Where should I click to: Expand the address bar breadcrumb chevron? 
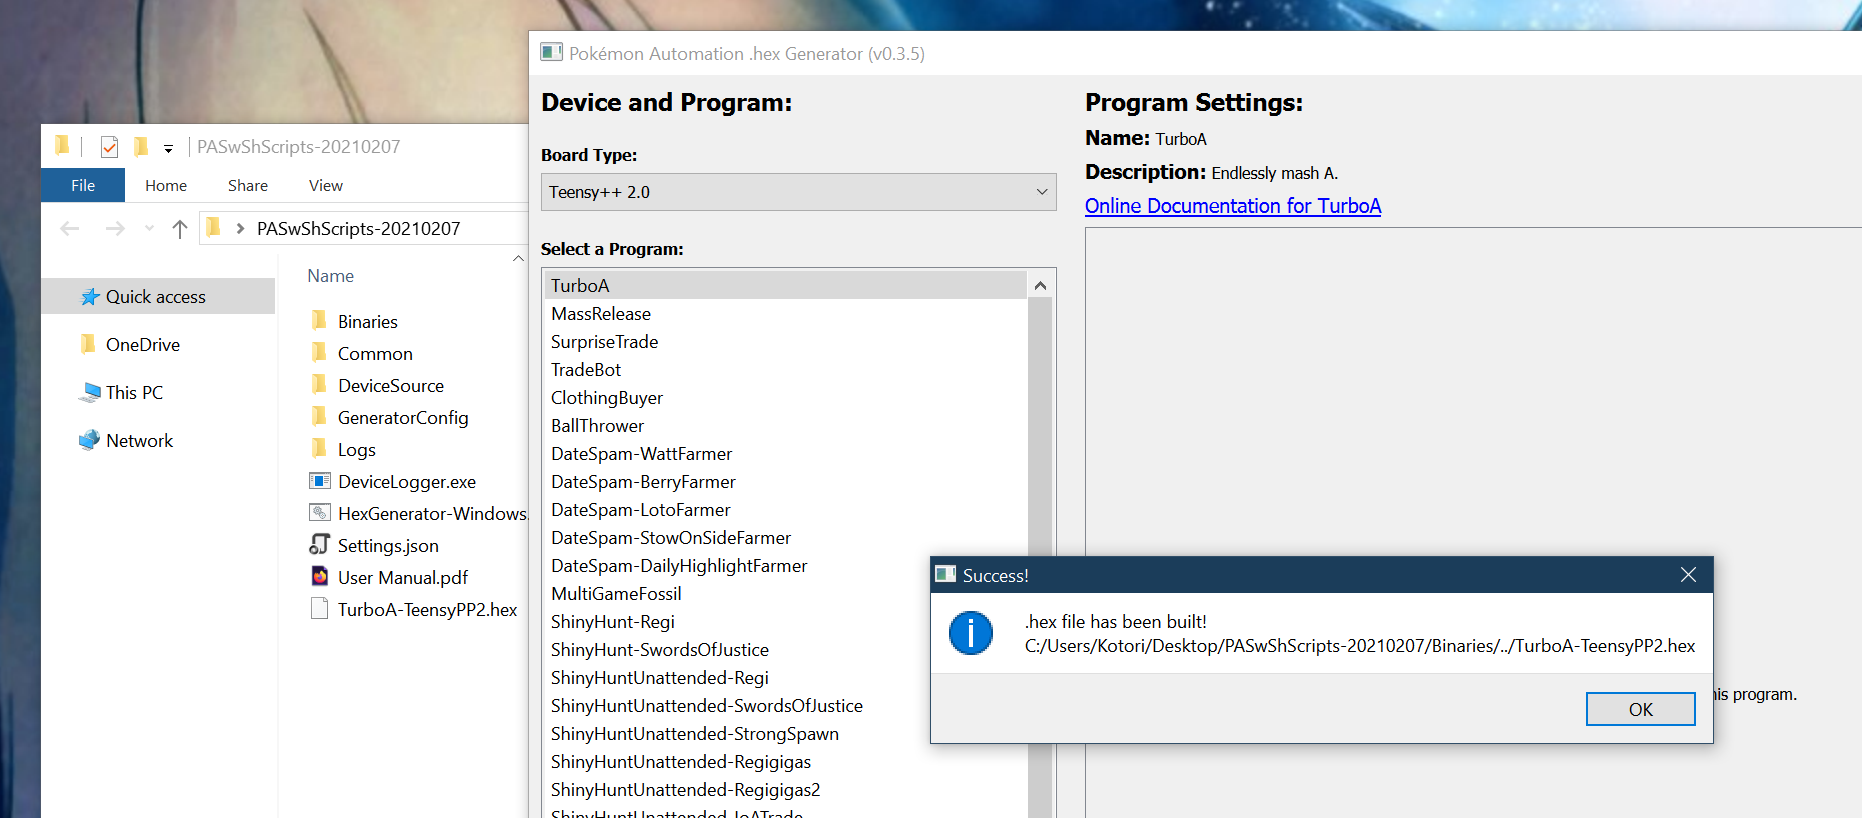[x=240, y=228]
